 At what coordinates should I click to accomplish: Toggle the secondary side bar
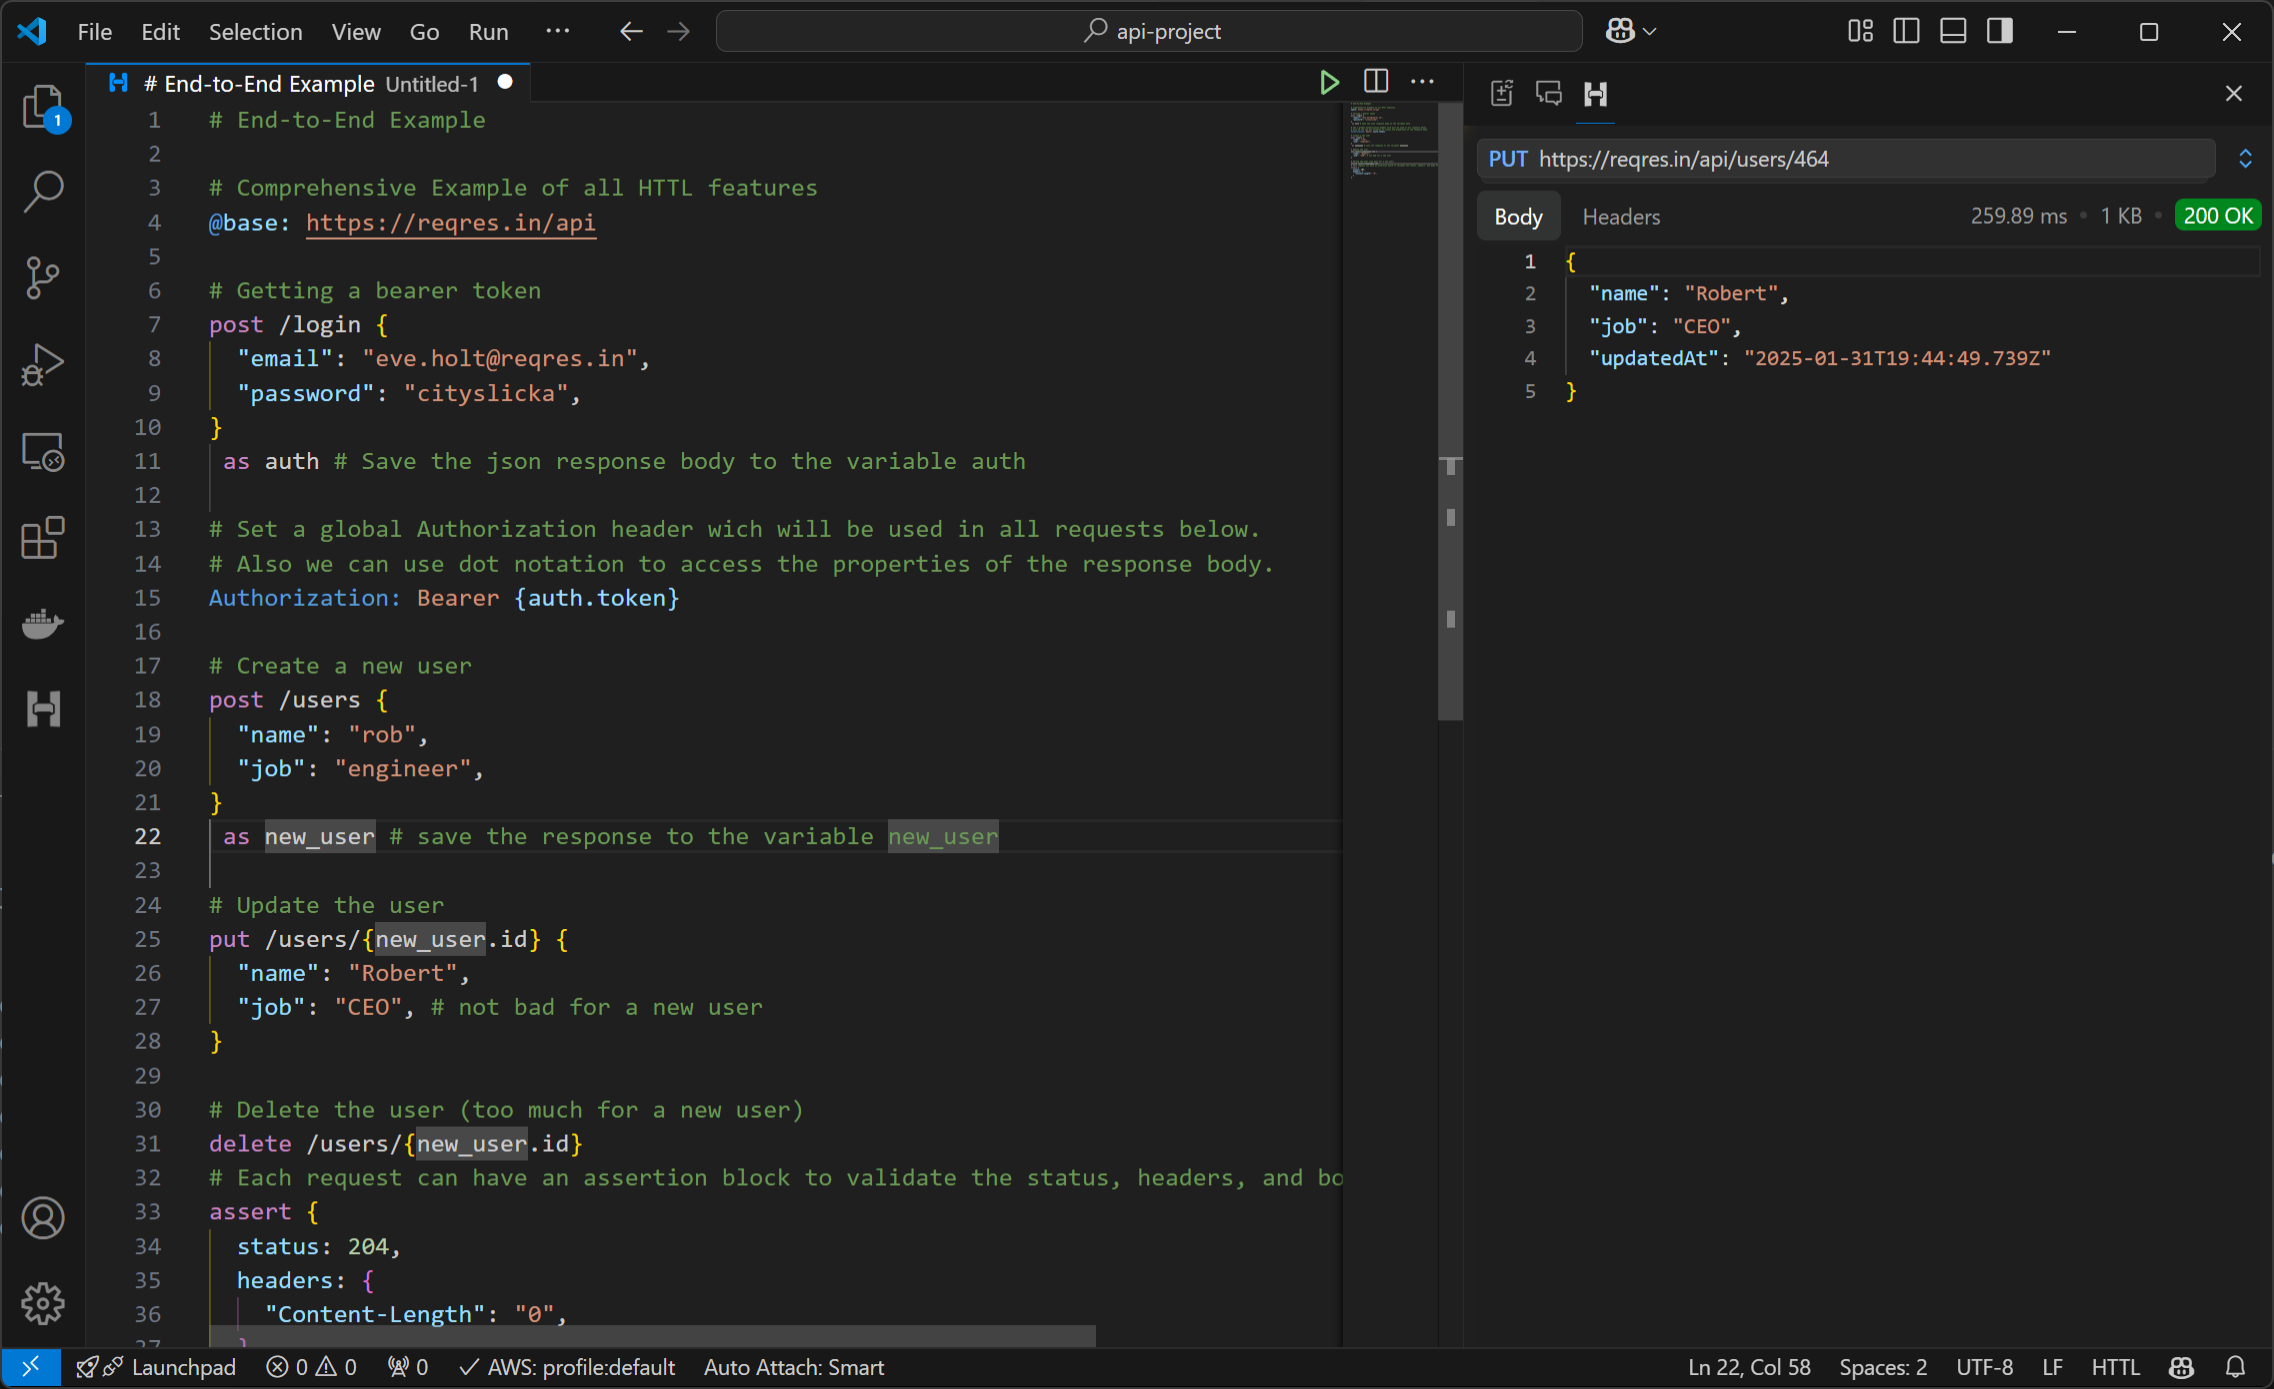[x=1999, y=31]
